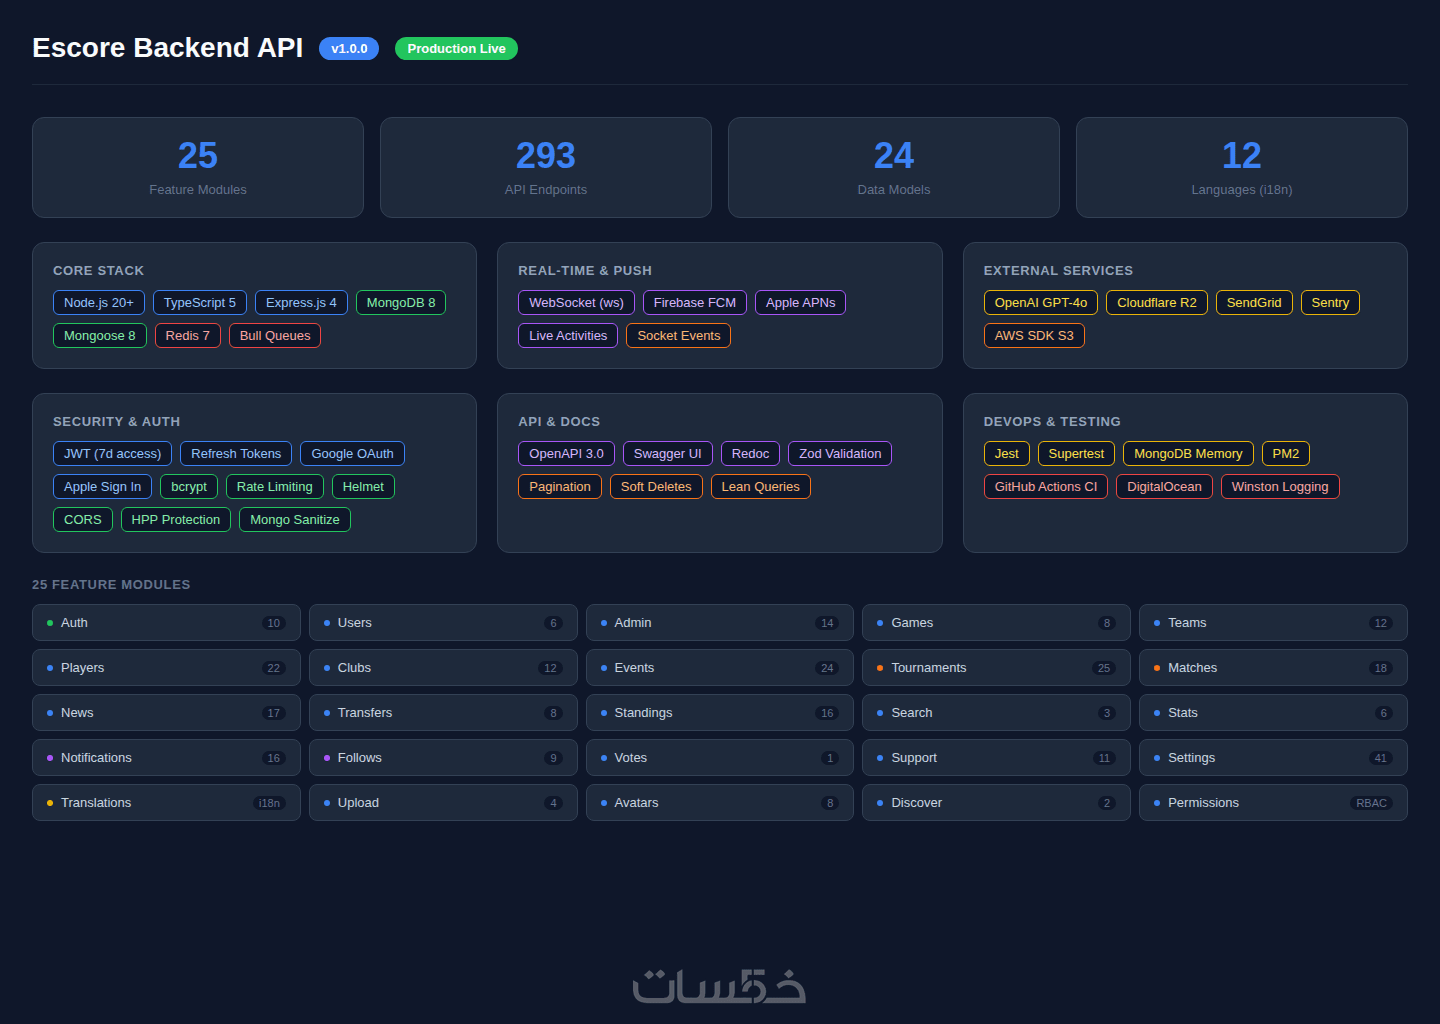Select the Express.js 4 tag
This screenshot has height=1024, width=1440.
coord(301,302)
